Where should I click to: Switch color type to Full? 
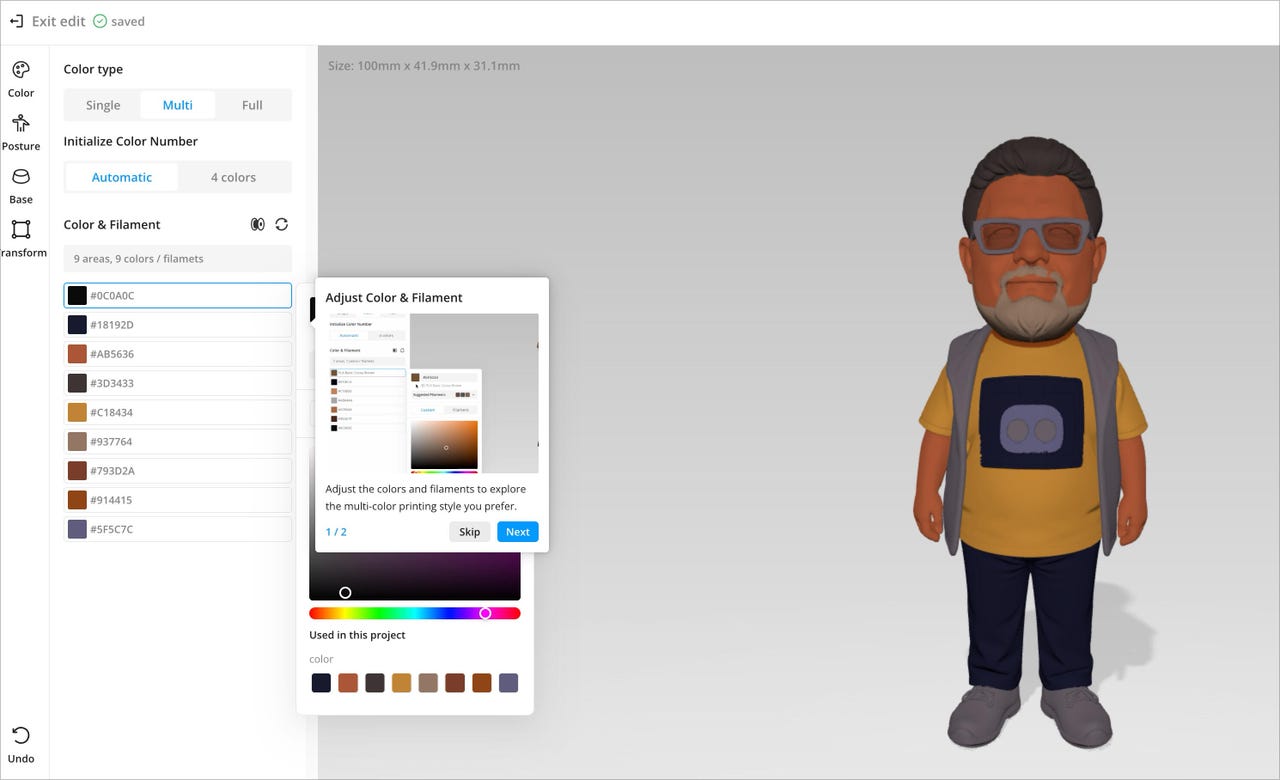pos(252,105)
